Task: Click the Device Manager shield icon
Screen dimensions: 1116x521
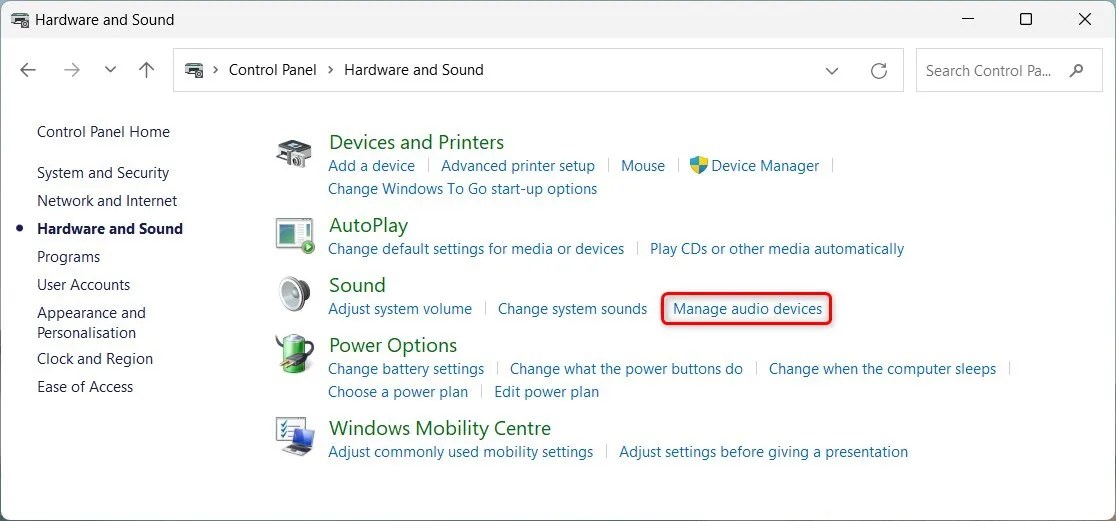Action: [699, 165]
